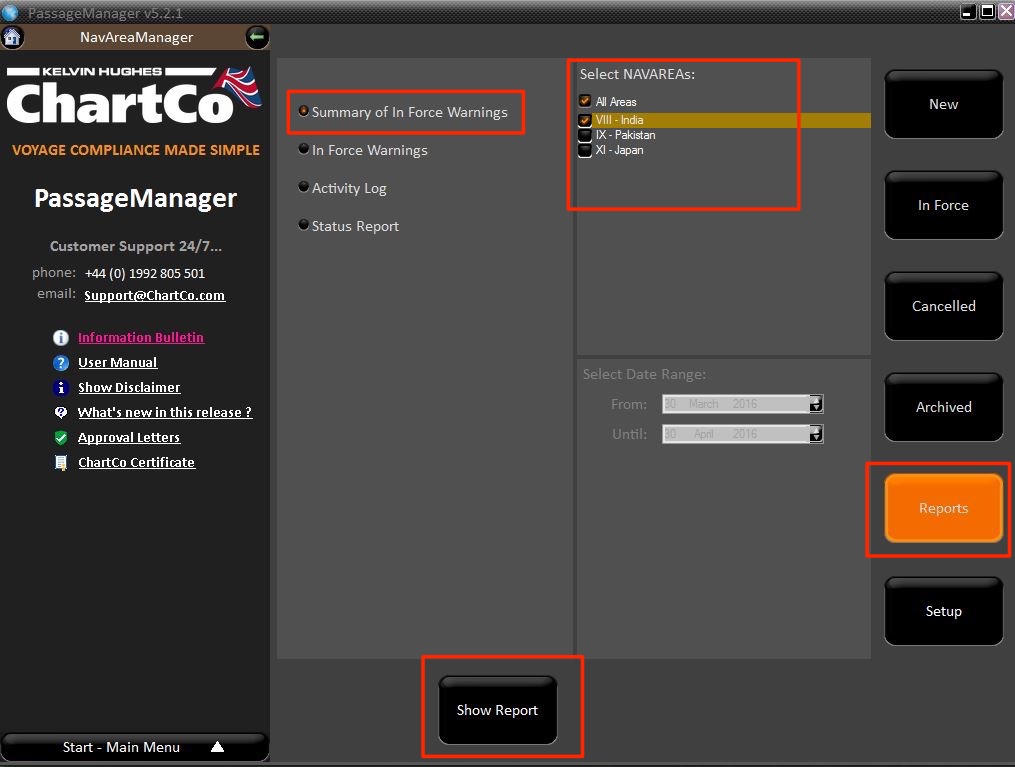Open the Archived warnings section
Image resolution: width=1015 pixels, height=767 pixels.
[x=943, y=407]
